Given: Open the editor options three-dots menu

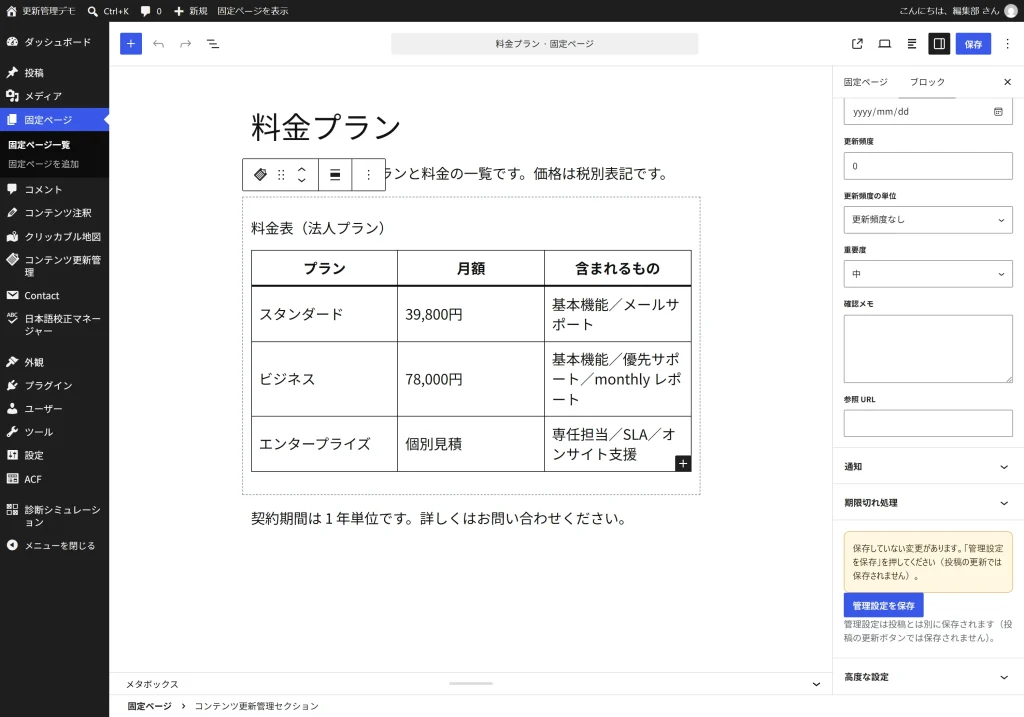Looking at the screenshot, I should pyautogui.click(x=1008, y=44).
